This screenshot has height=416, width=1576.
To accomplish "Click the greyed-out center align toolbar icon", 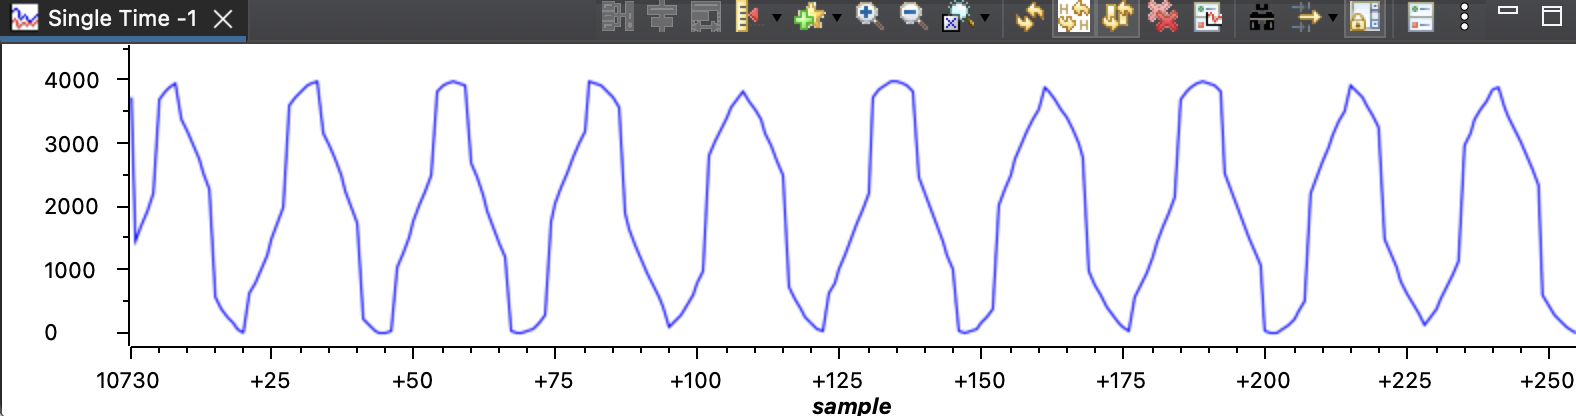I will [661, 17].
